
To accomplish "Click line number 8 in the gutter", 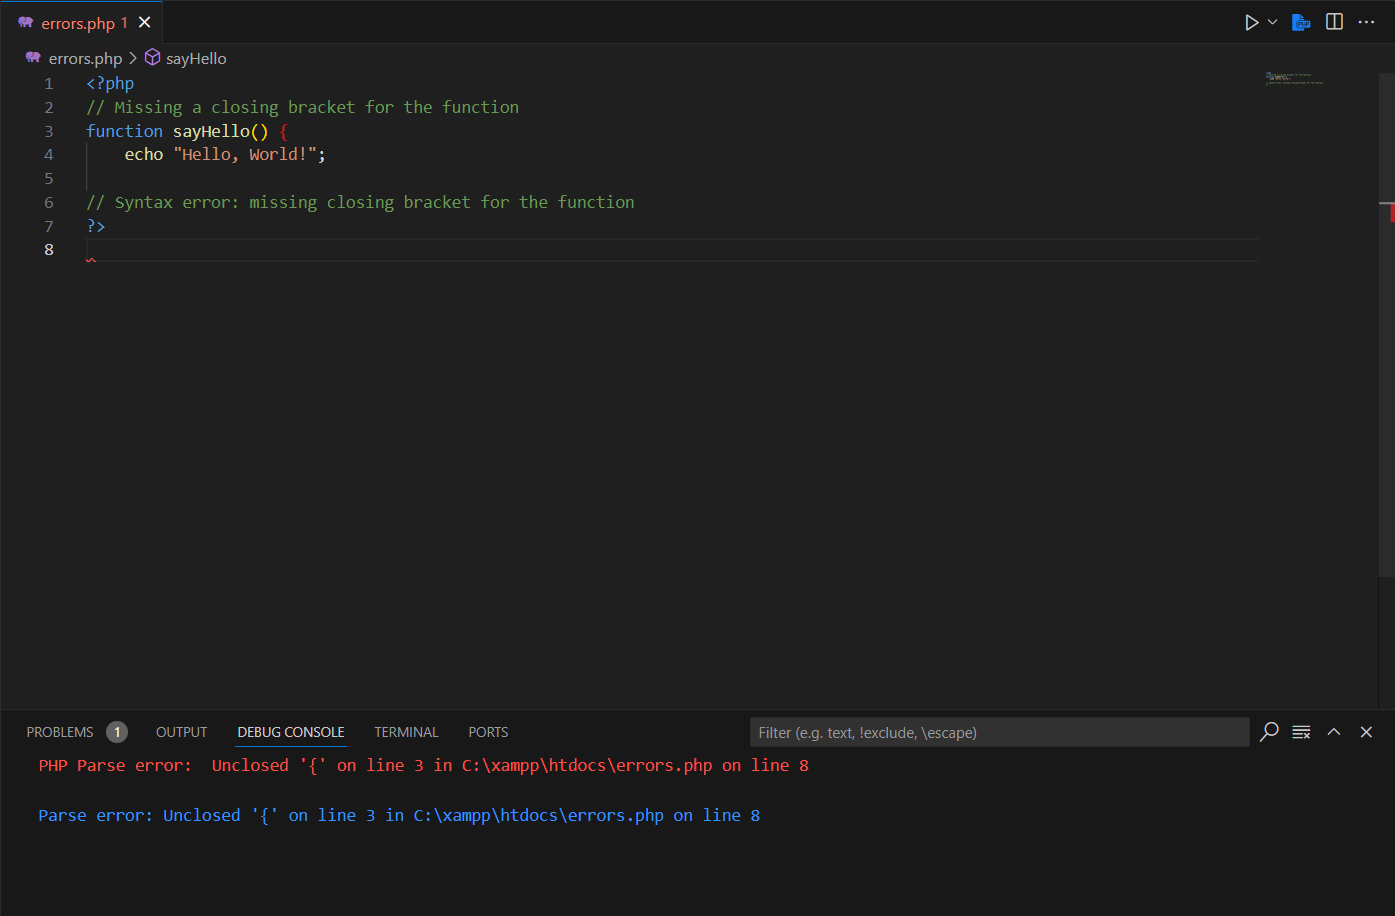I will coord(49,250).
